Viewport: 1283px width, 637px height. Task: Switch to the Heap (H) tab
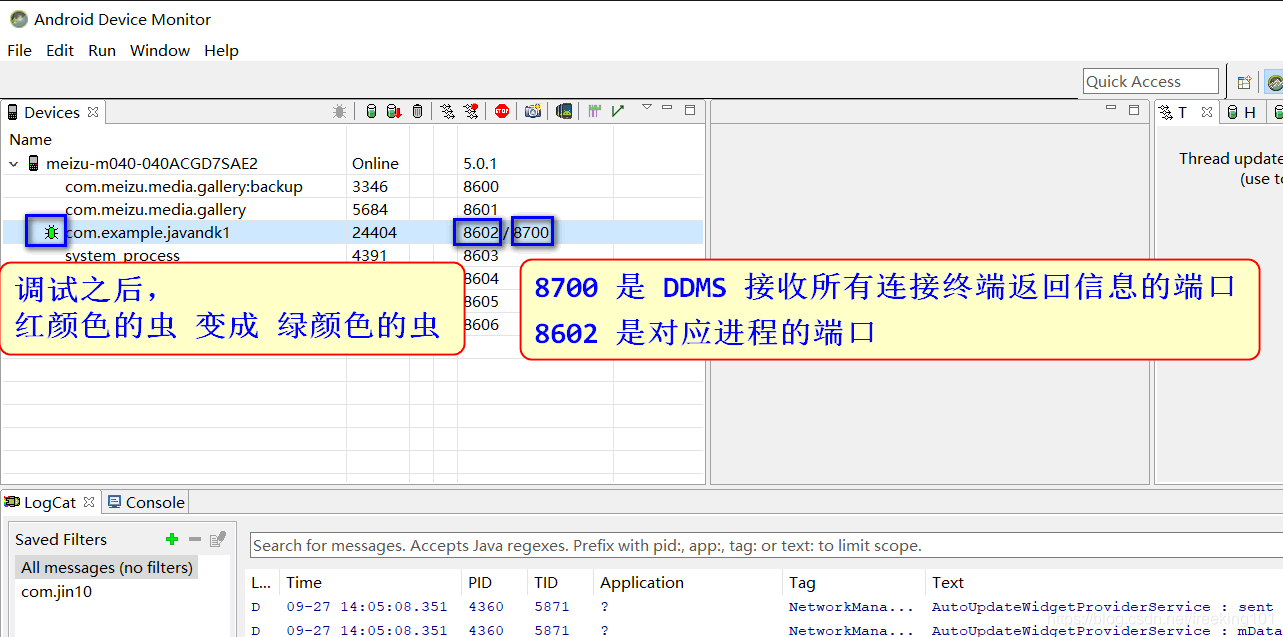1241,112
